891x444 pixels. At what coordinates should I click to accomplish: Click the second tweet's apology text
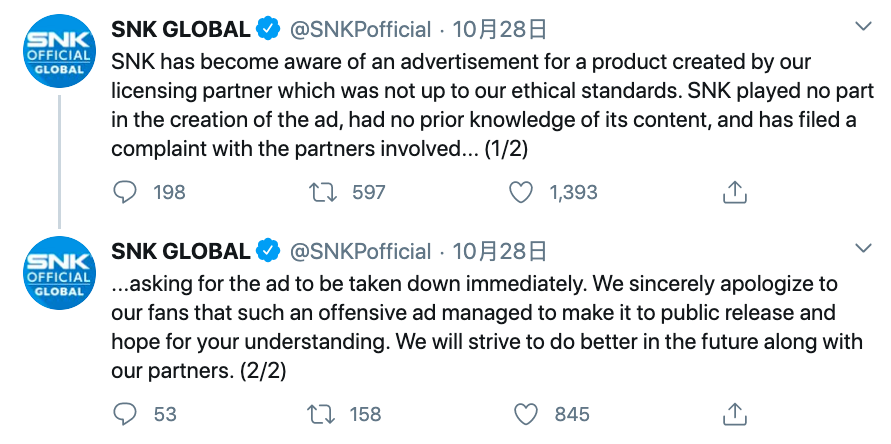[487, 327]
